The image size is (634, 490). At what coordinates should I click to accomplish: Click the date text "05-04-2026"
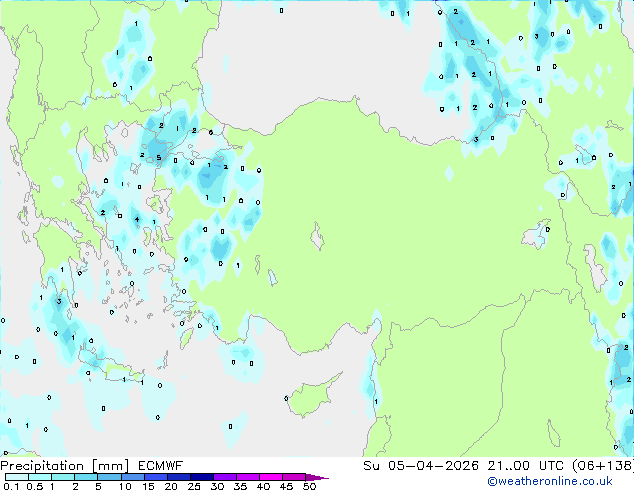(433, 466)
